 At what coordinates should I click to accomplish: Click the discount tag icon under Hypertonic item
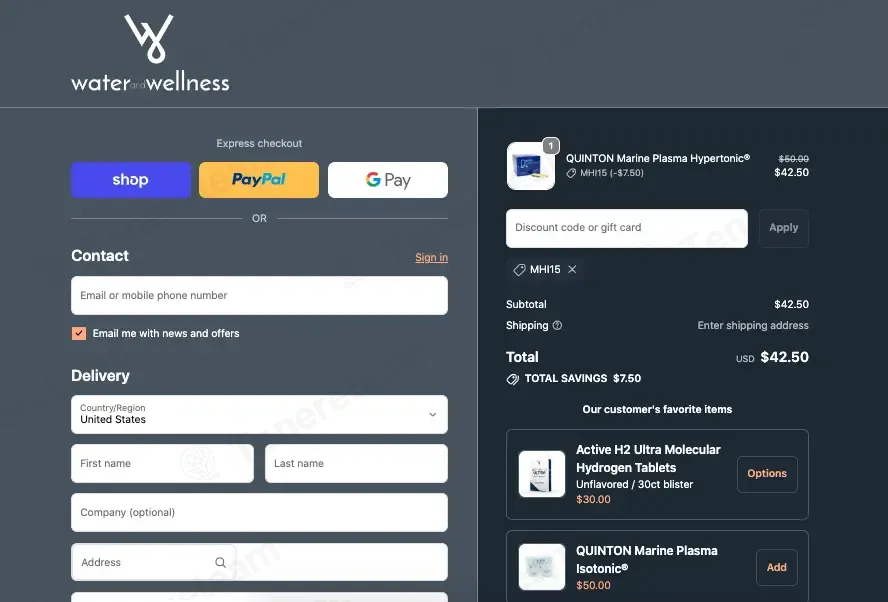pos(571,173)
